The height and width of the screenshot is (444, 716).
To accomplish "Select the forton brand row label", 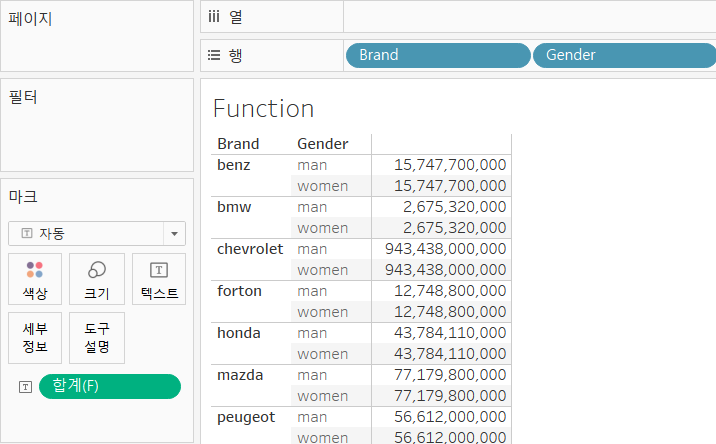I will point(239,291).
